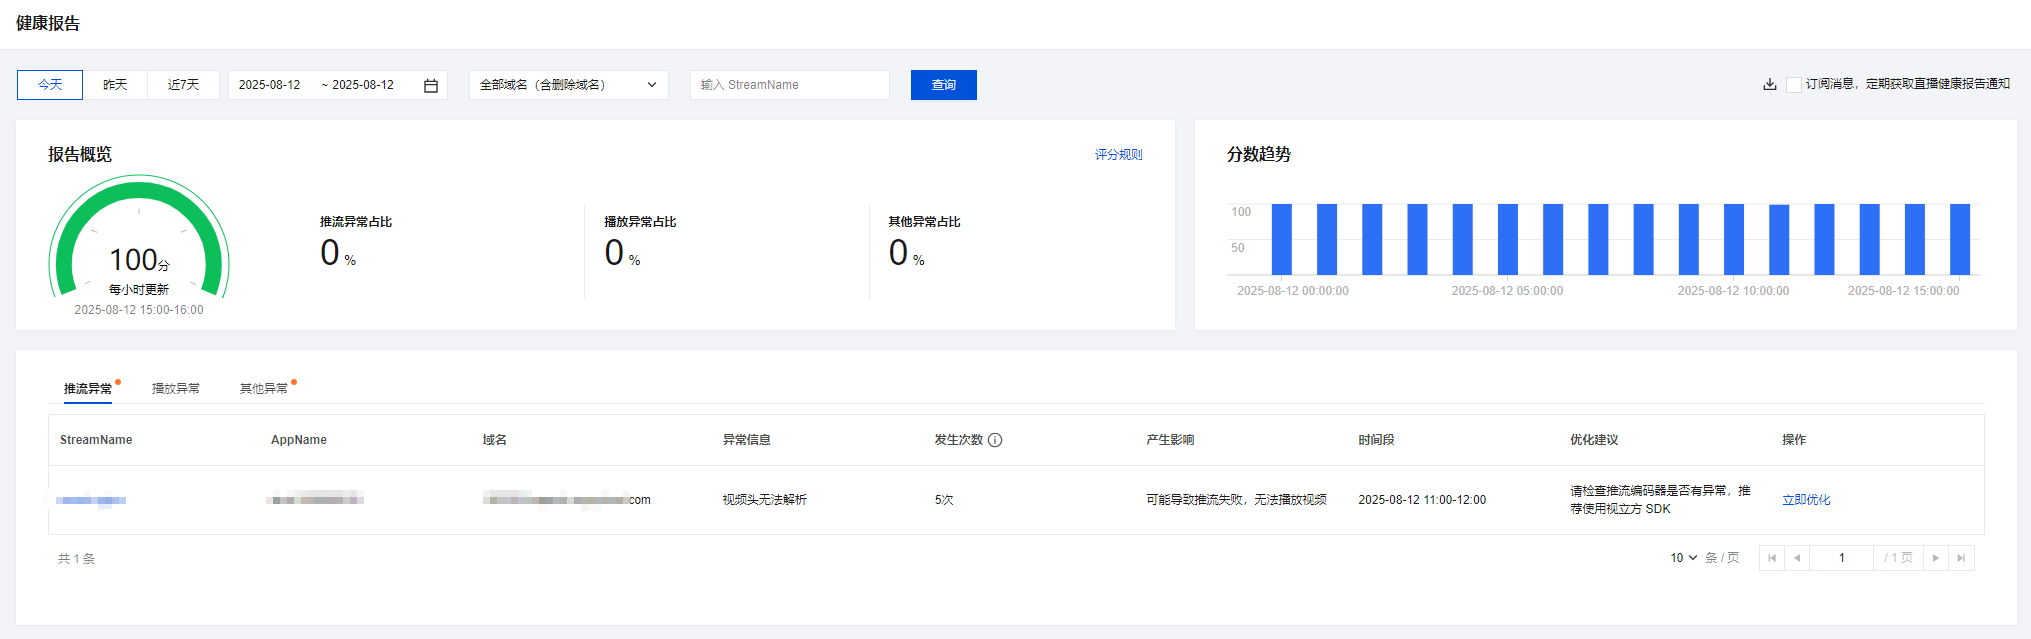Click the 5次 occurrence count cell
This screenshot has height=639, width=2031.
pos(944,500)
